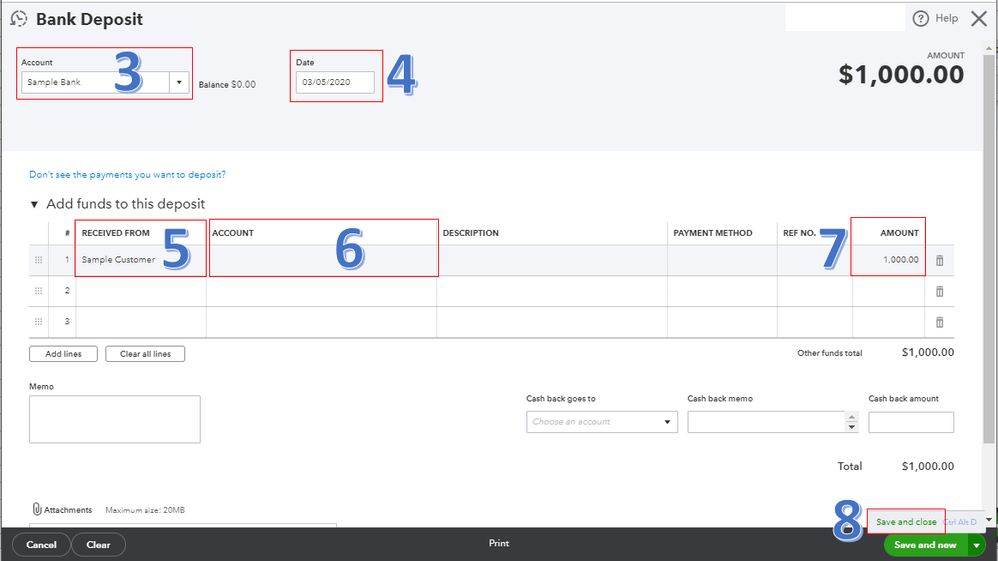Click Received From cell in row 2
Image resolution: width=998 pixels, height=561 pixels.
[x=141, y=291]
